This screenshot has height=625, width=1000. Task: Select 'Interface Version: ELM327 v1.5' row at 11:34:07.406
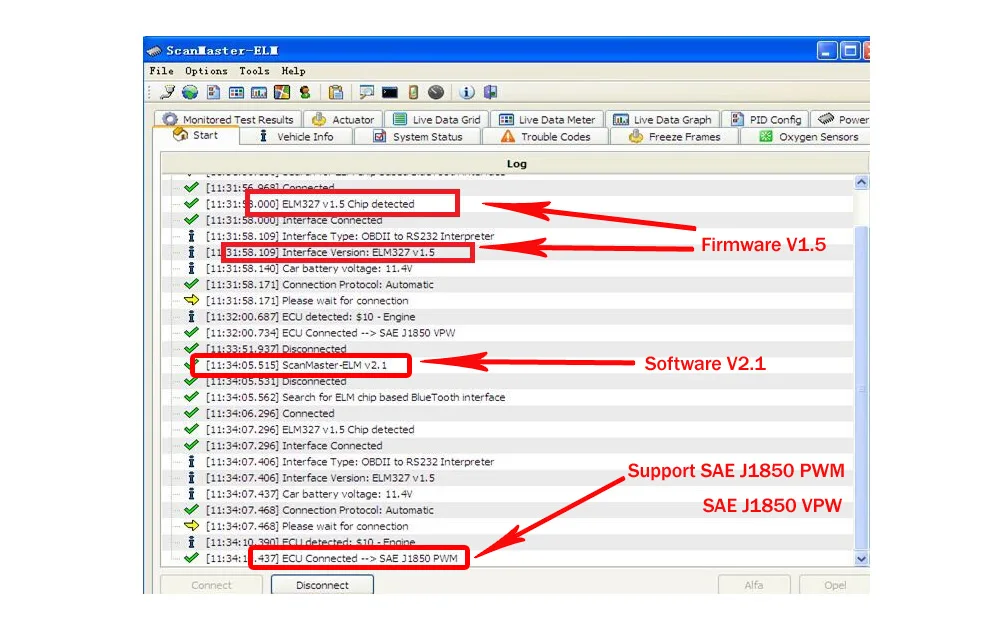tap(507, 478)
